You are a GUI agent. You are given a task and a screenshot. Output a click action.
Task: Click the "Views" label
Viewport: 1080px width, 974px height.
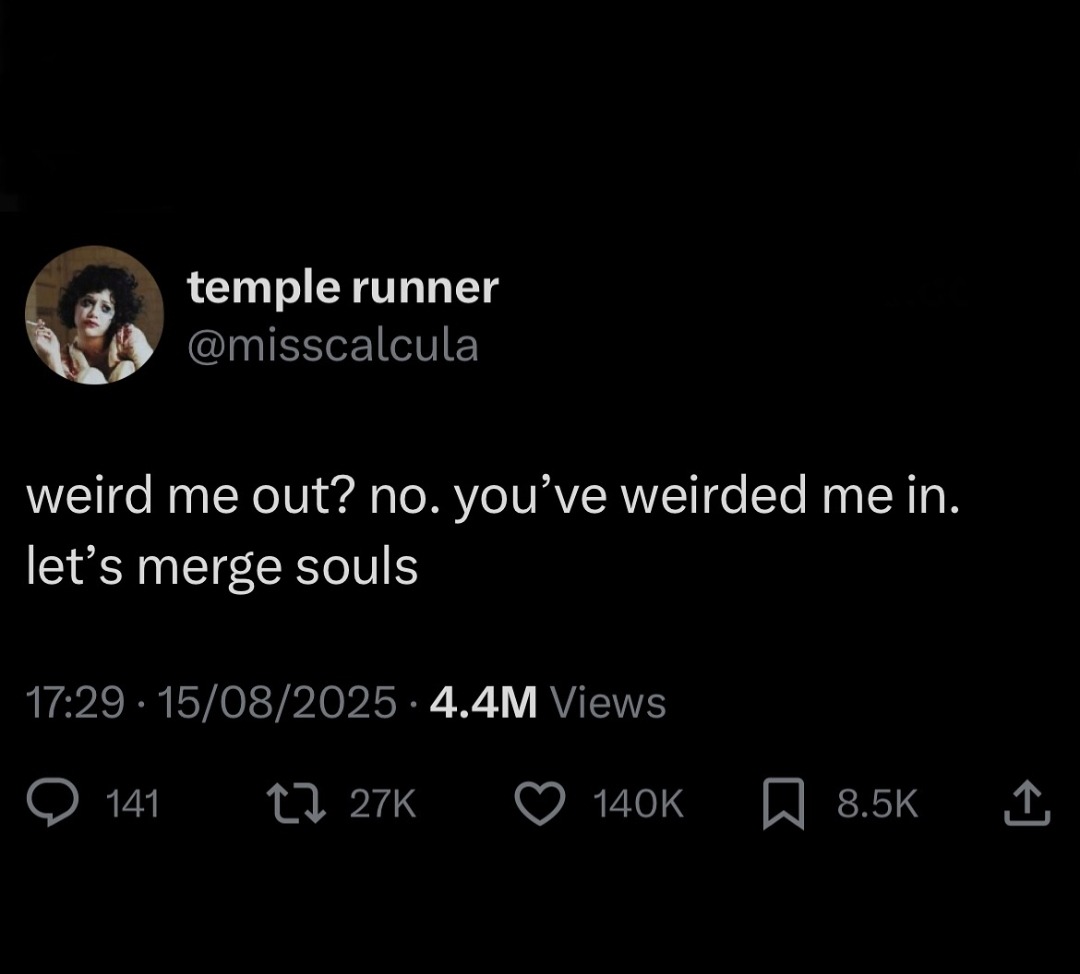608,702
